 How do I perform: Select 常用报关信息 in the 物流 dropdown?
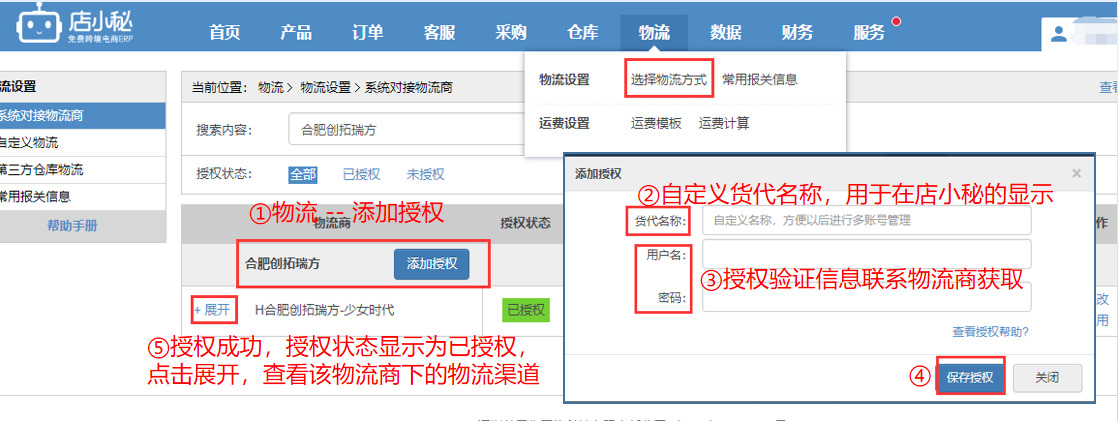click(759, 80)
